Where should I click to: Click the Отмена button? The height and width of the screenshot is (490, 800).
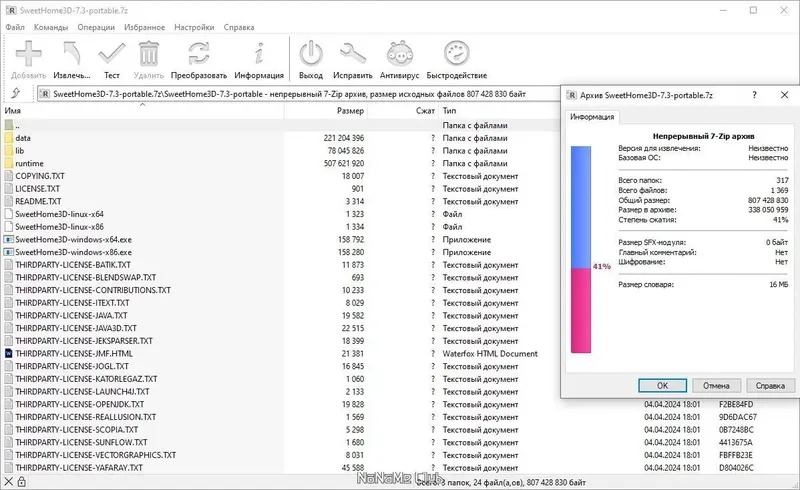tap(716, 385)
